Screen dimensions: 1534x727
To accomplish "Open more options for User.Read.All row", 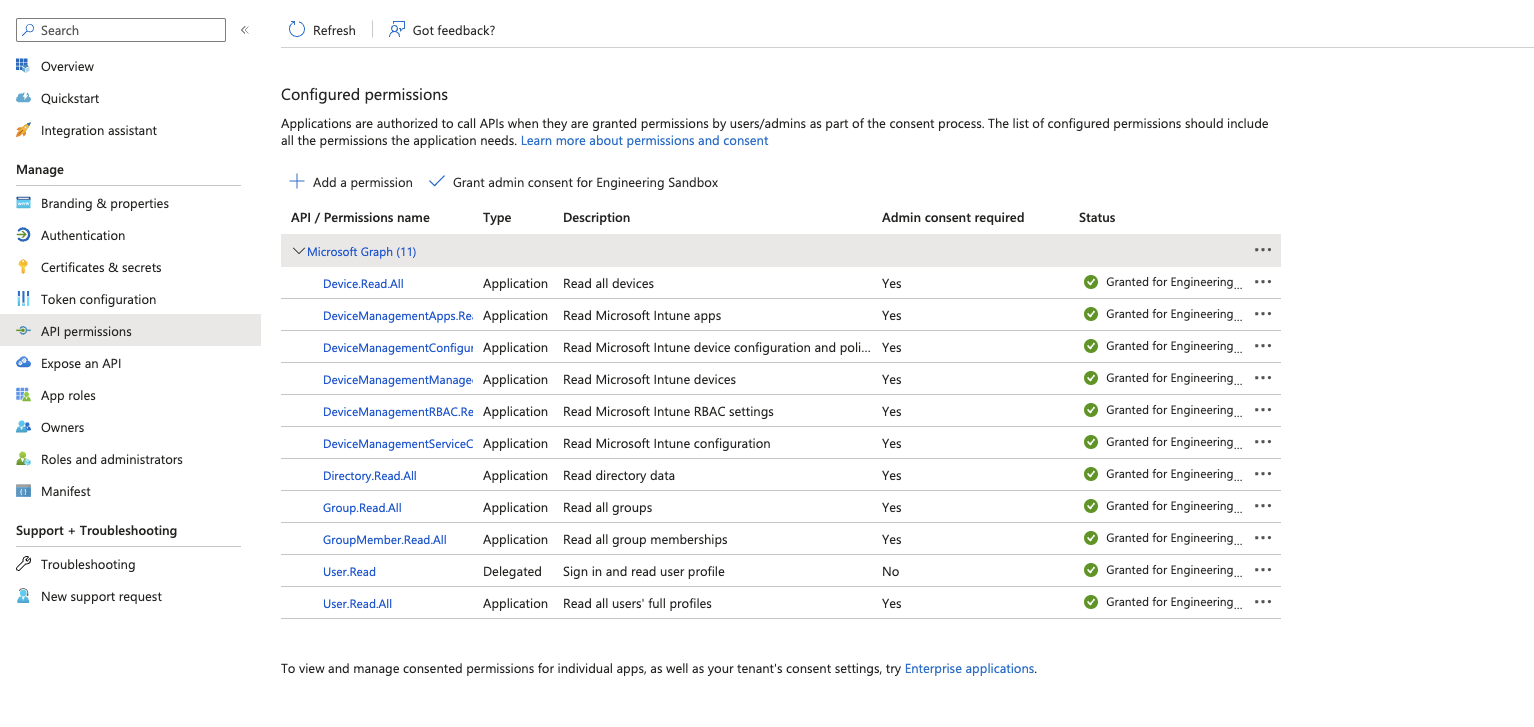I will (1263, 602).
